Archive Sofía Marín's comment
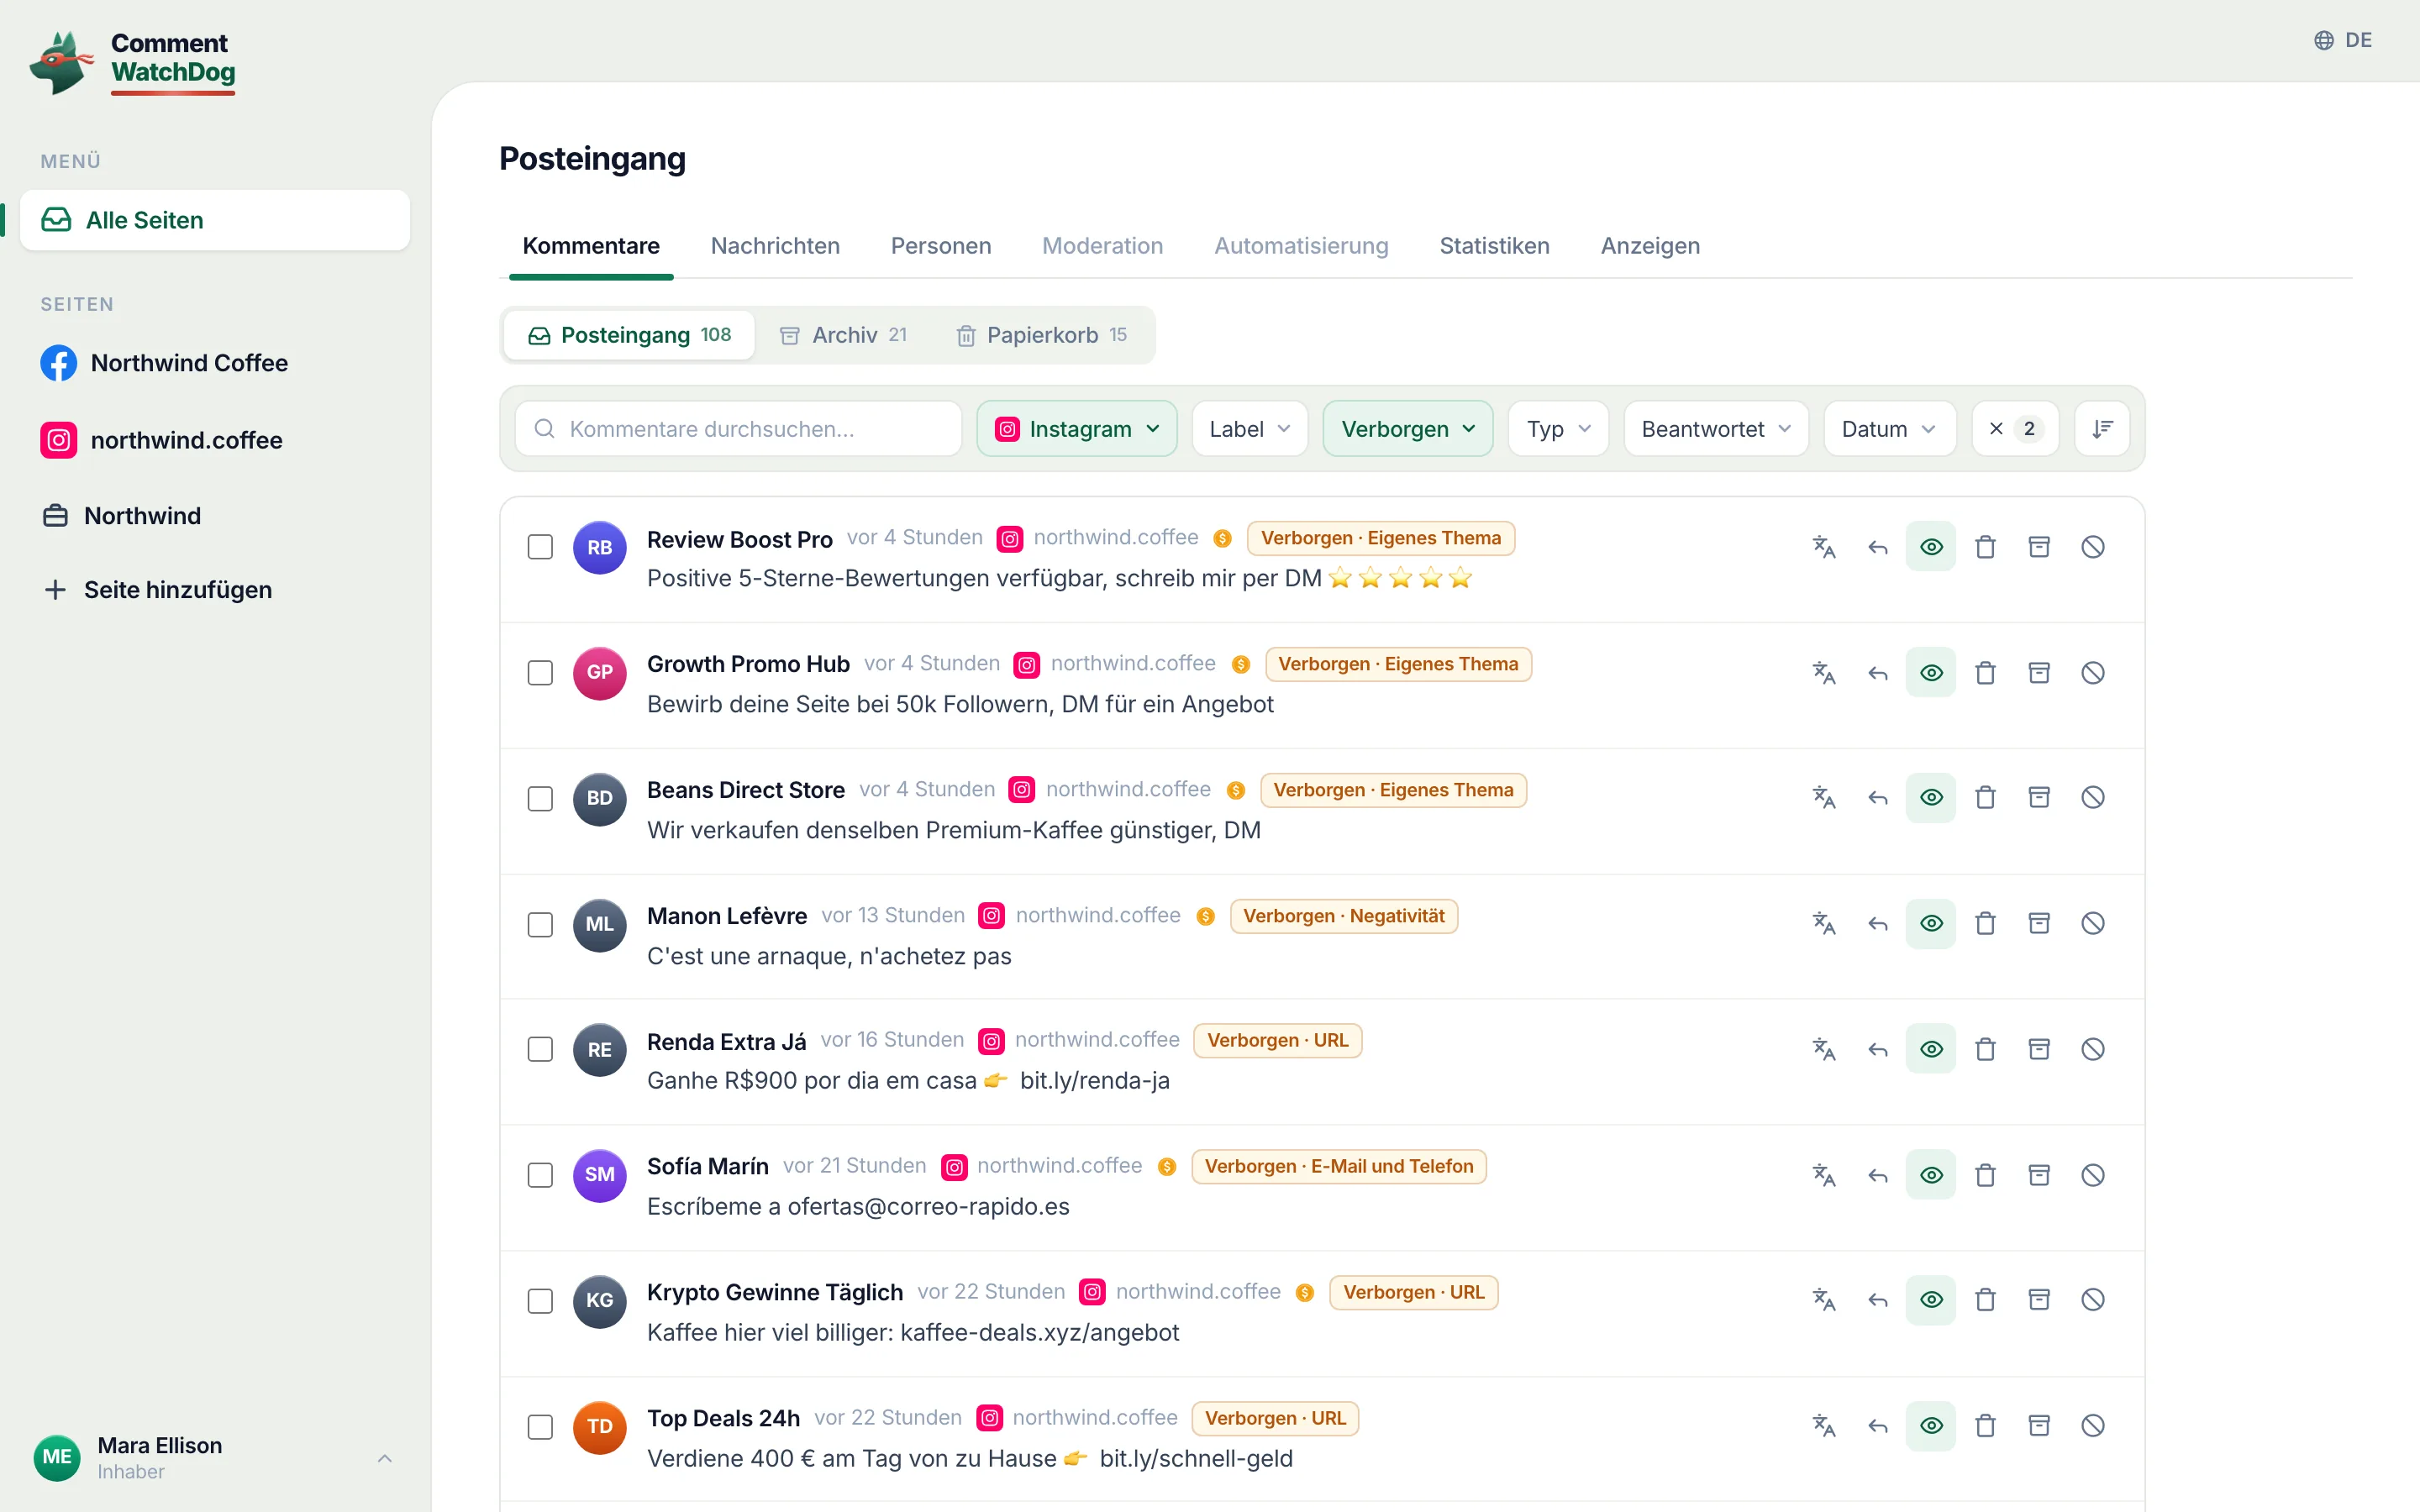Screen dimensions: 2420x1512 pos(2039,1175)
